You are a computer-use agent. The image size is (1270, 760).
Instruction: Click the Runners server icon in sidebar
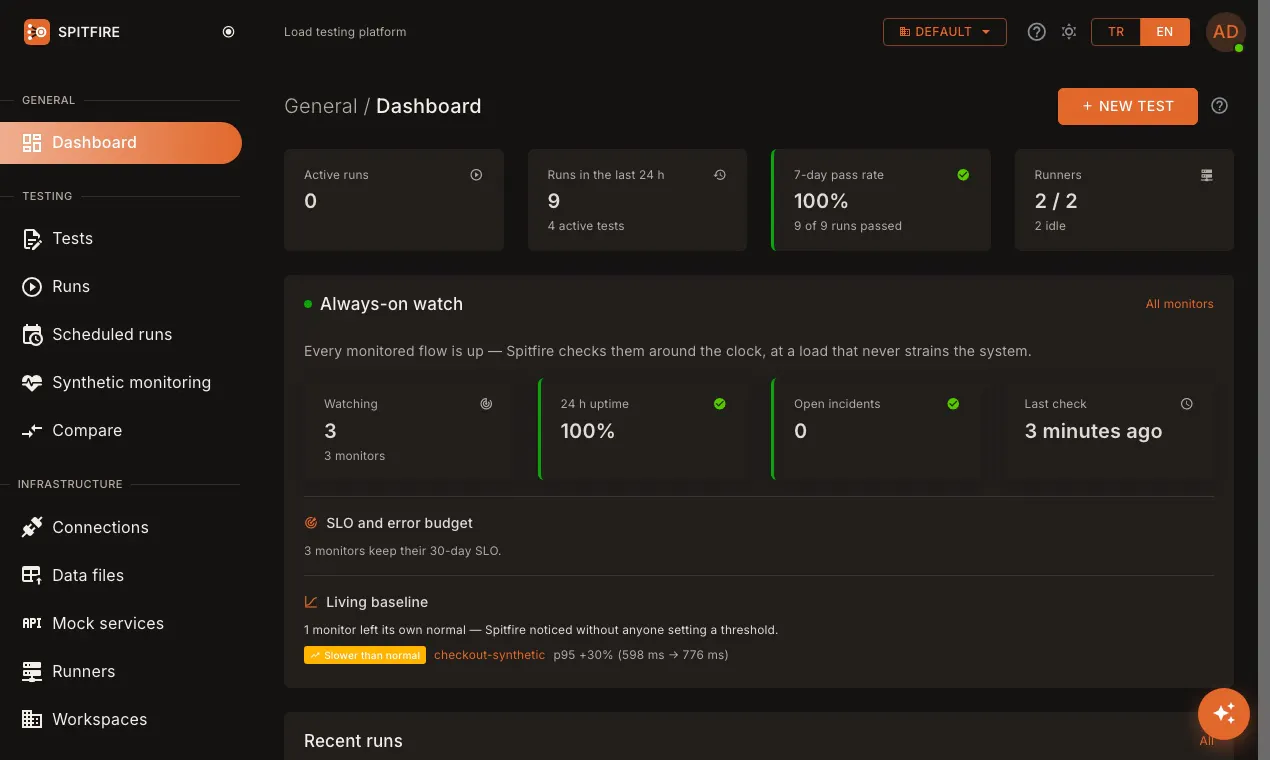(32, 671)
